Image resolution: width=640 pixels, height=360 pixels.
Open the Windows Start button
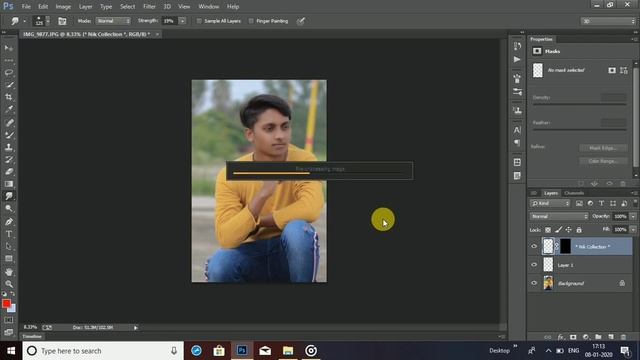(x=11, y=351)
